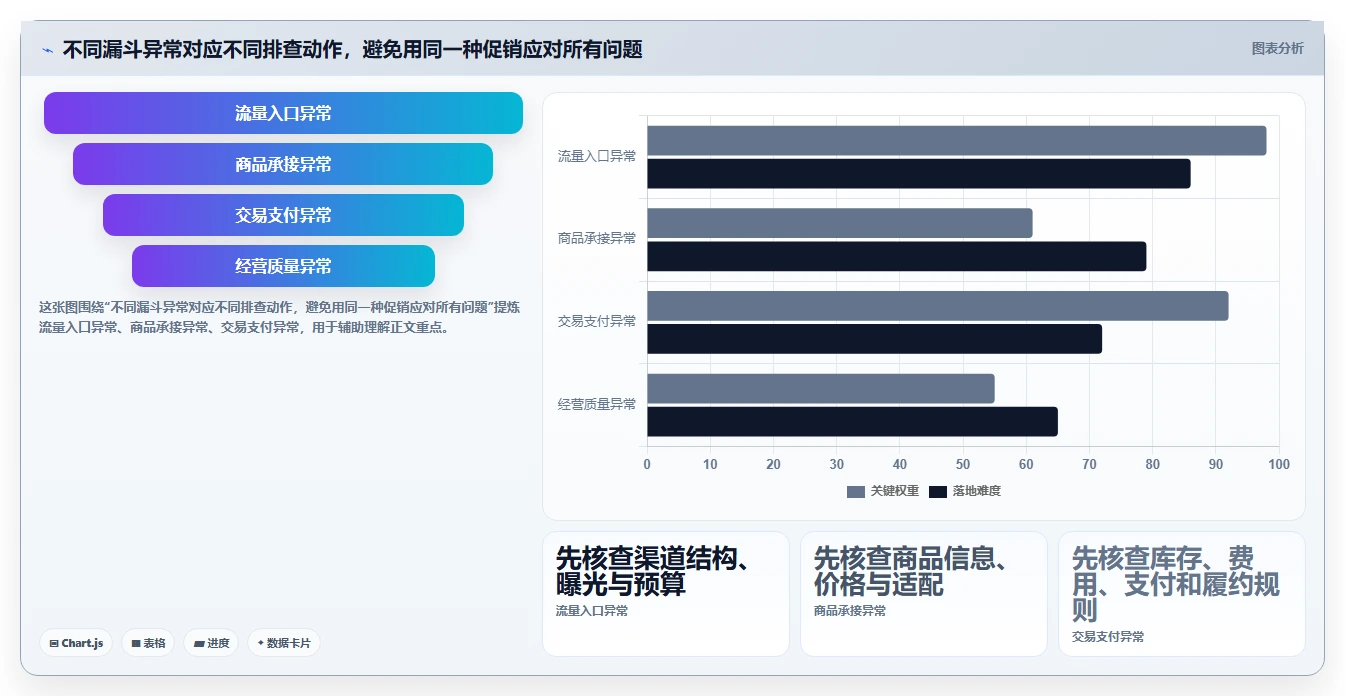Click the 流量入口异常 caption in first card
1345x696 pixels.
pos(592,611)
